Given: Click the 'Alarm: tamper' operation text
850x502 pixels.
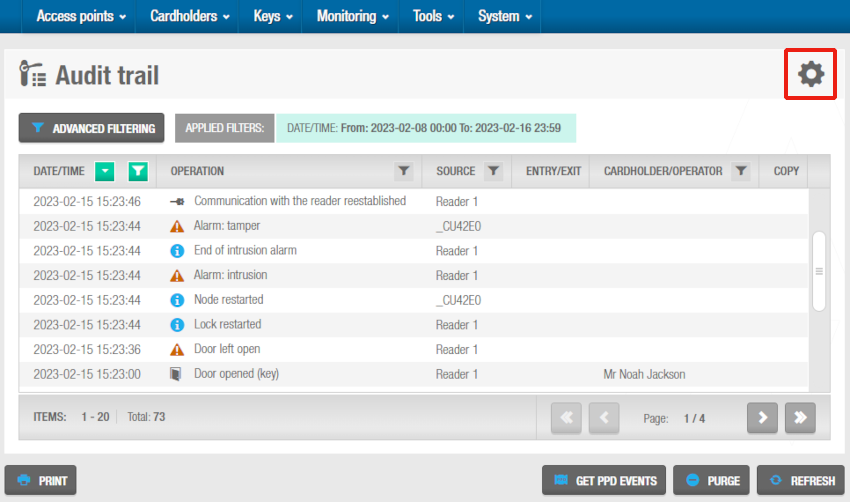Looking at the screenshot, I should (x=227, y=226).
